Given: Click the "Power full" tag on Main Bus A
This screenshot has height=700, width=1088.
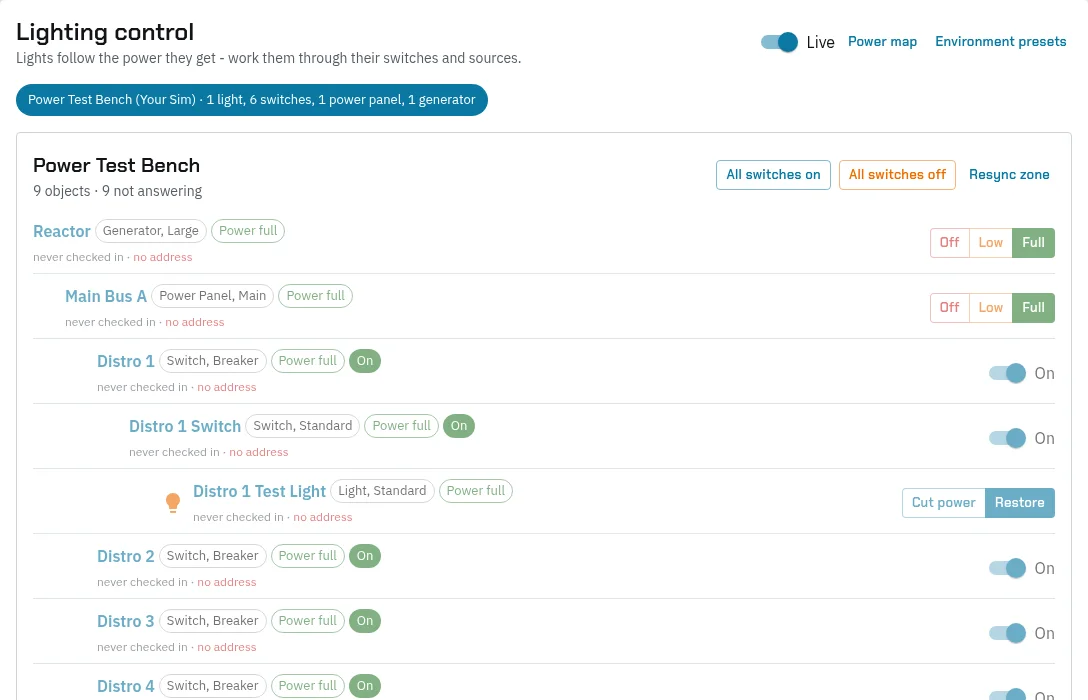Looking at the screenshot, I should click(x=315, y=296).
